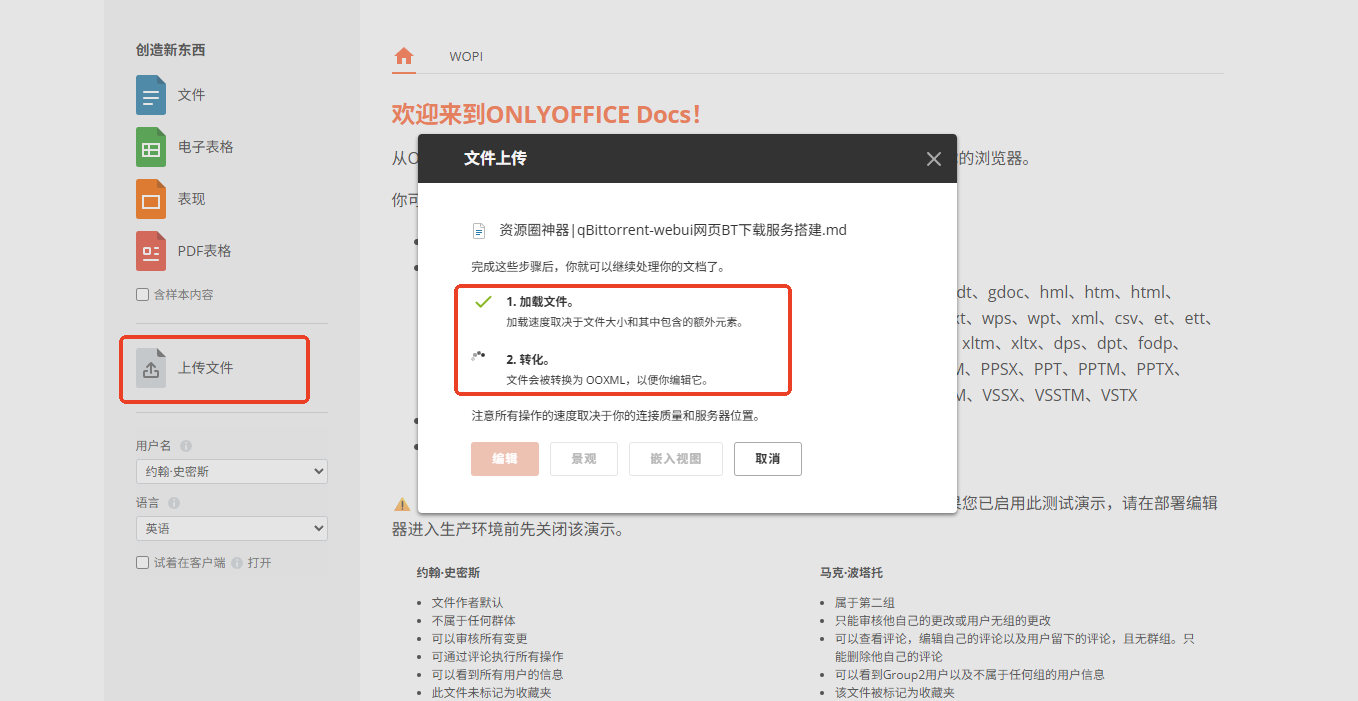Screen dimensions: 1358x701
Task: Click the 创造新东西 sidebar heading
Action: [x=171, y=50]
